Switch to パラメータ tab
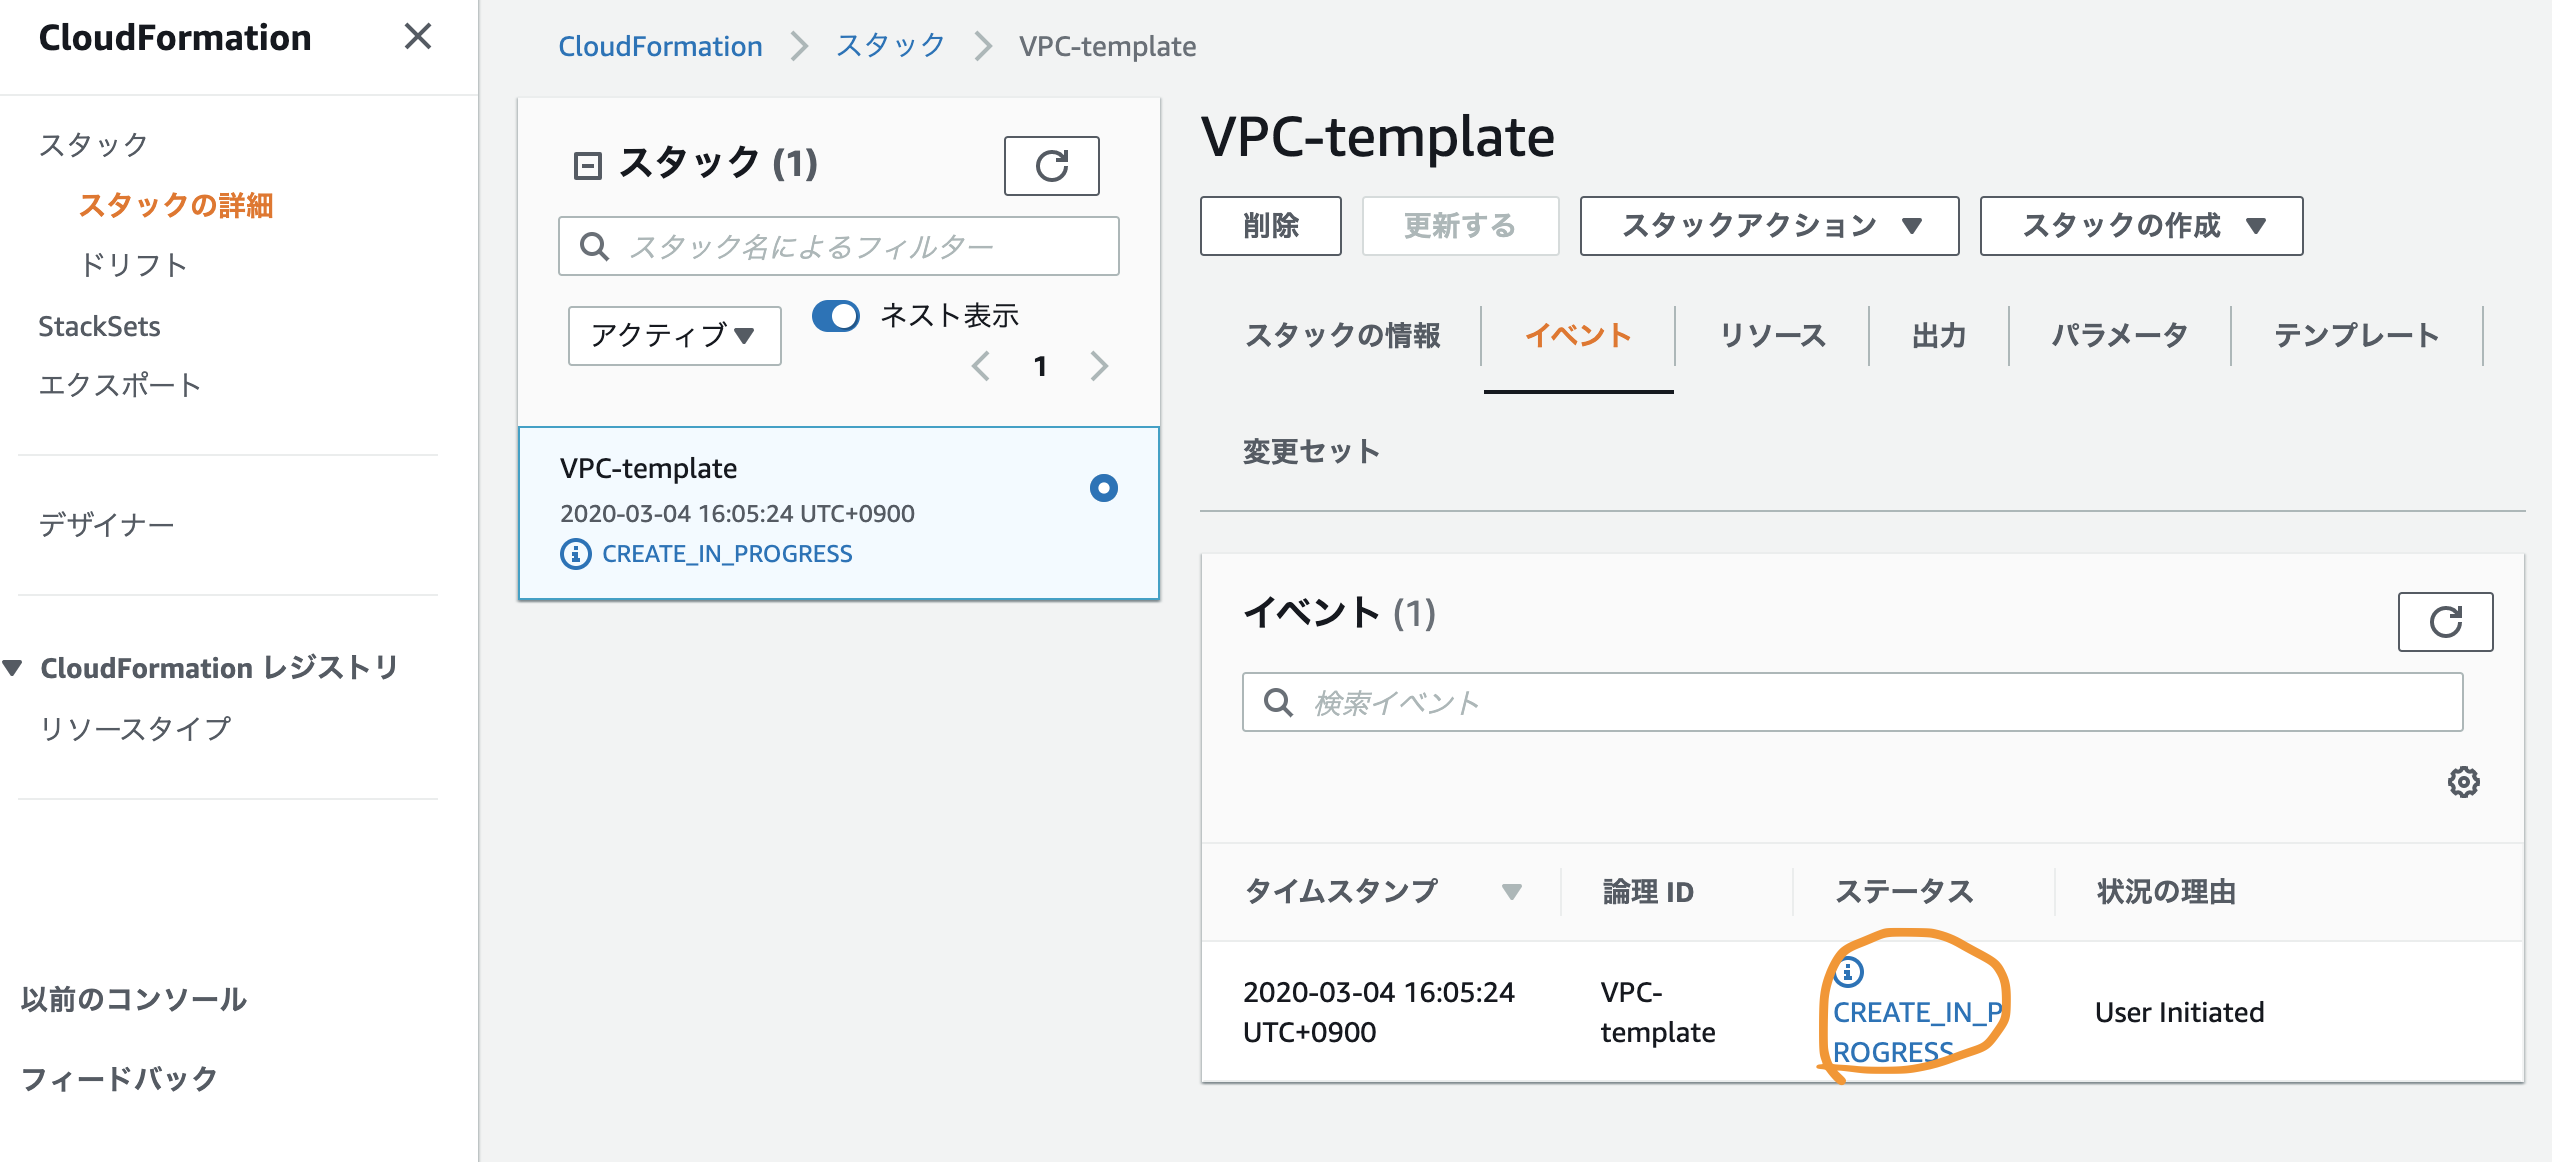 2119,336
